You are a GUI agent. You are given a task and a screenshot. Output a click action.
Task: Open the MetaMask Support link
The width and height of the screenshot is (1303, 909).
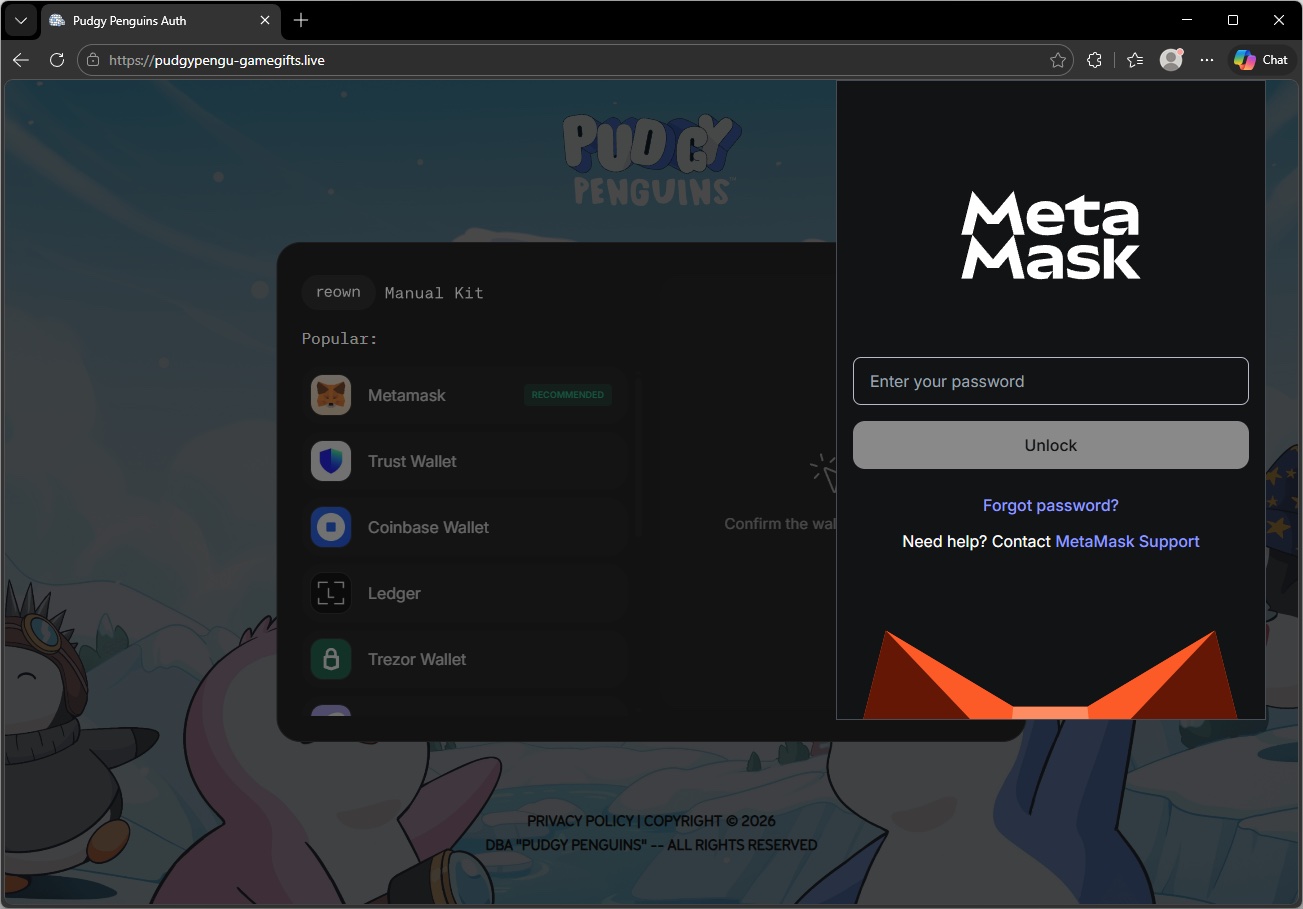pos(1127,541)
